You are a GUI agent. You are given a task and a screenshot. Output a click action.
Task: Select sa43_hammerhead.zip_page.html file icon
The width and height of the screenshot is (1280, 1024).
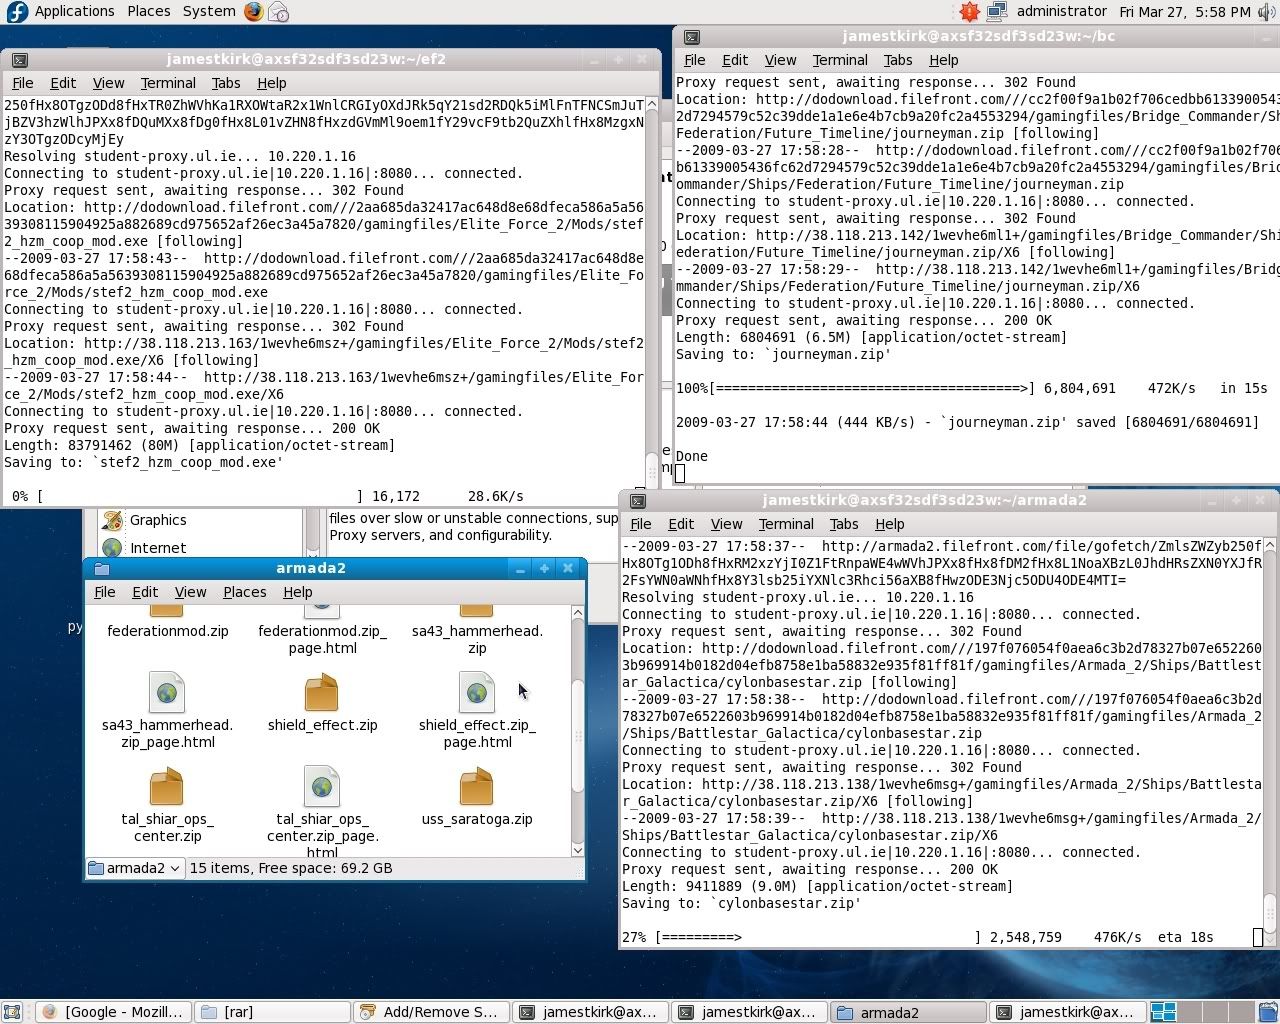pyautogui.click(x=167, y=692)
